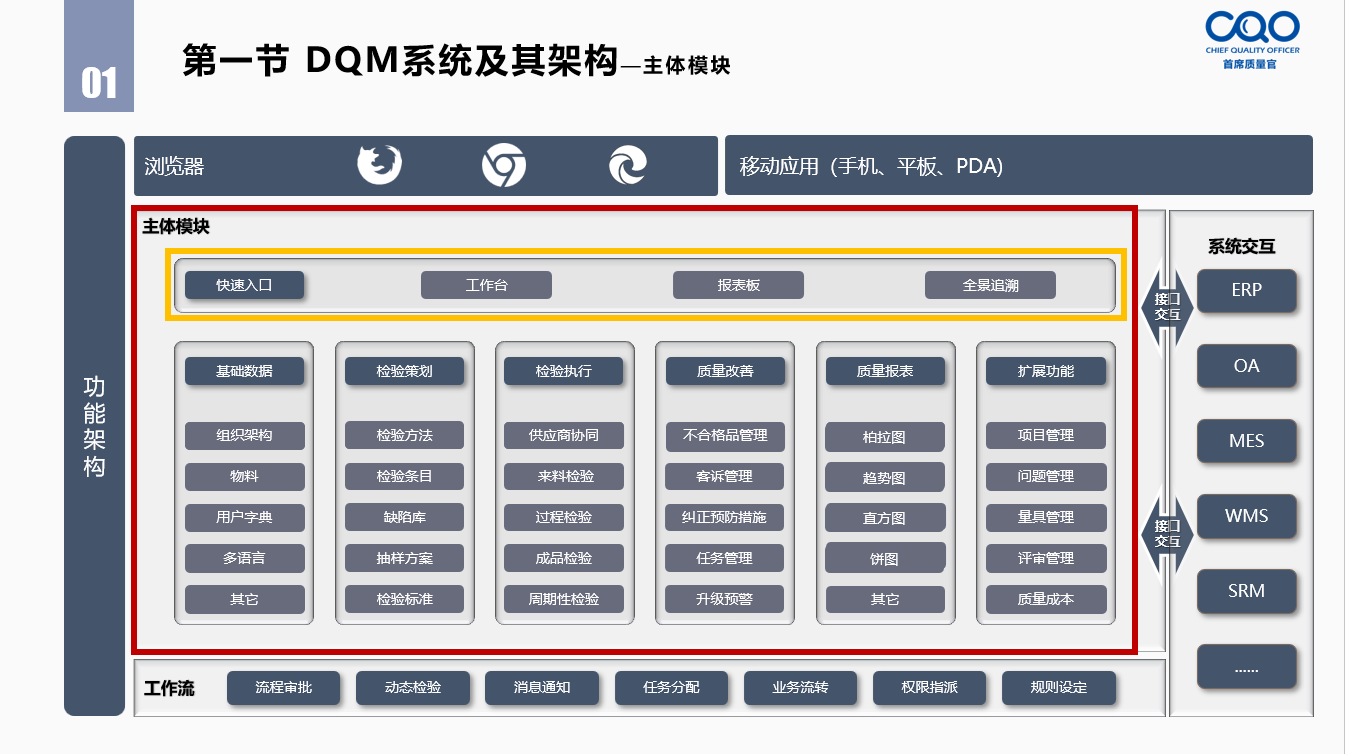This screenshot has height=754, width=1345.
Task: Click the WMS system box
Action: click(1246, 515)
